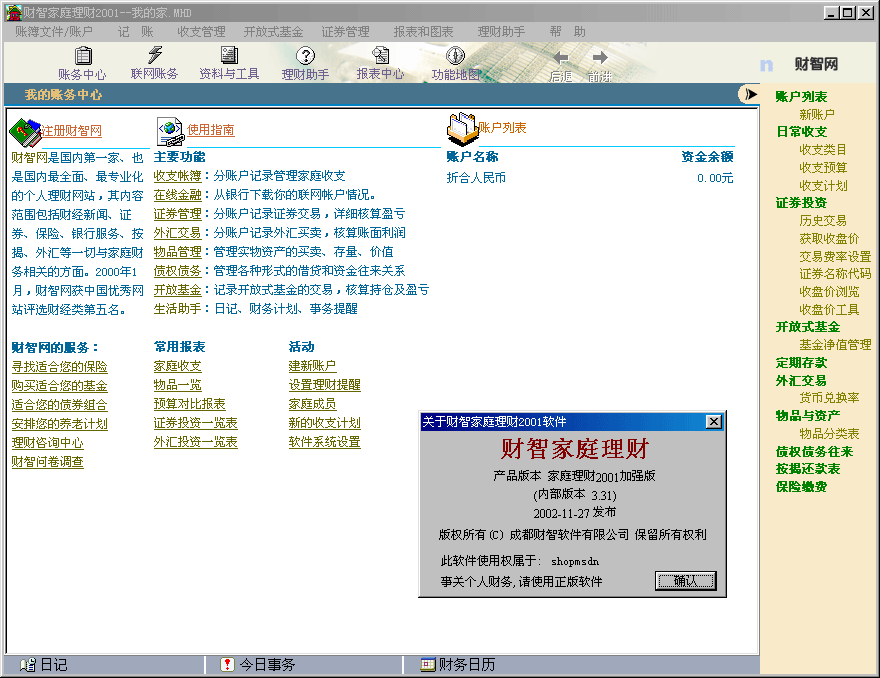Select 收盘价浏览 in the sidebar

(829, 291)
